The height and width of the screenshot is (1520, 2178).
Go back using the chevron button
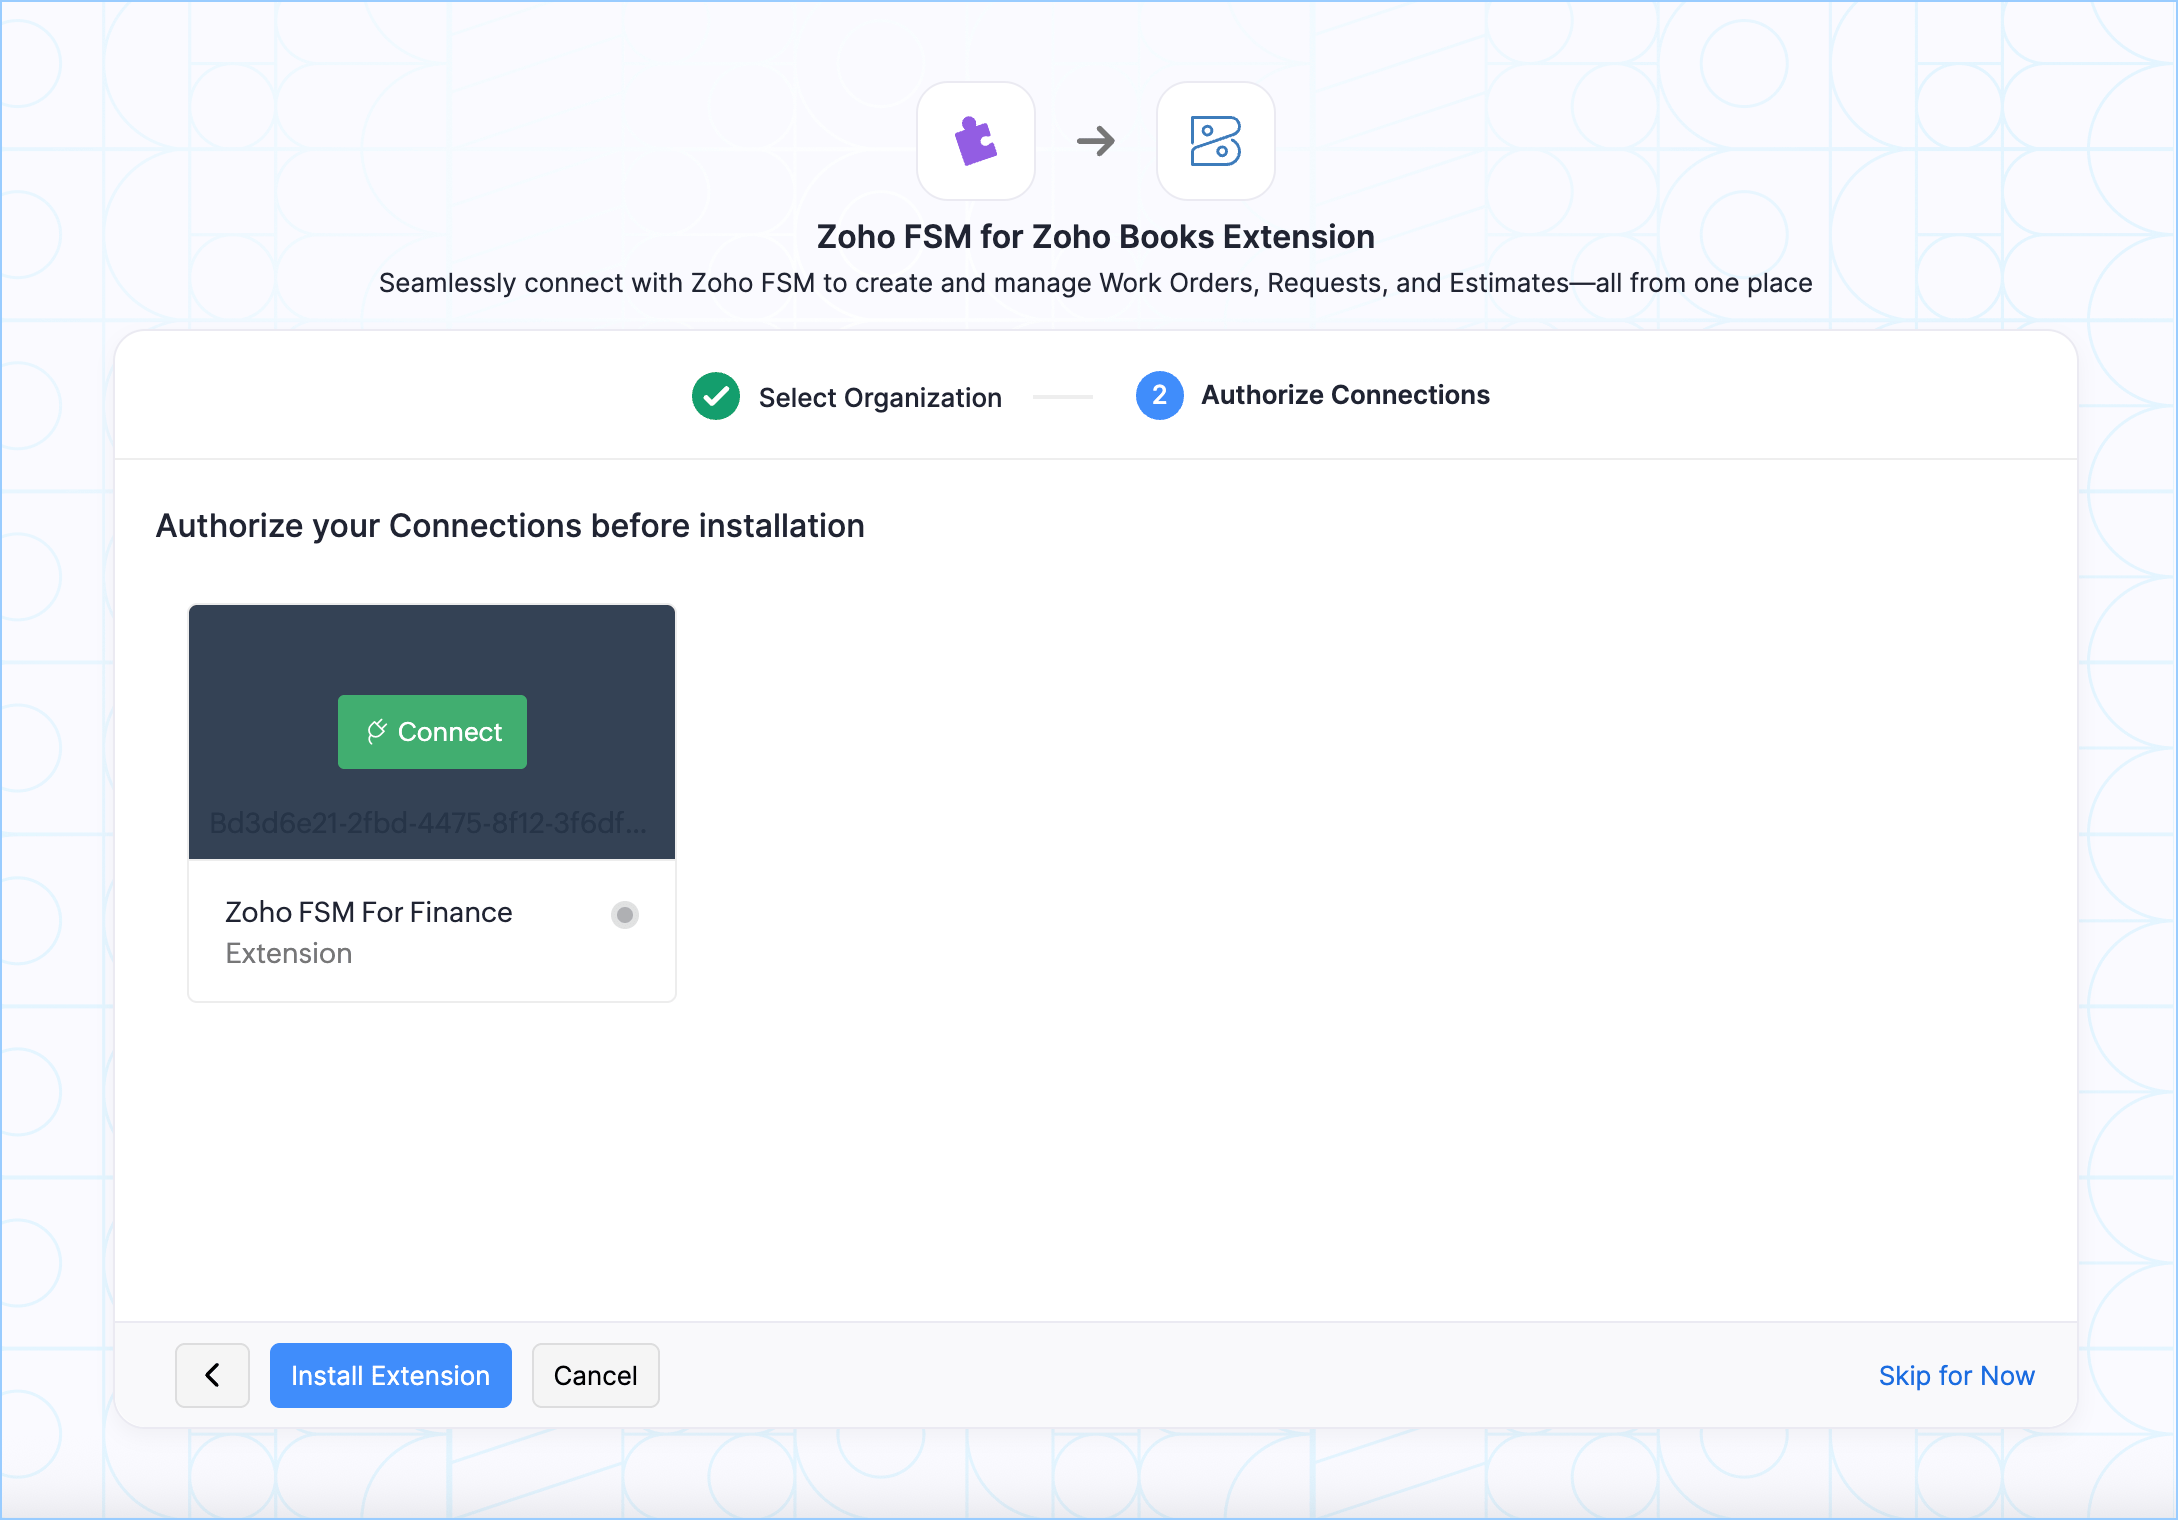[212, 1375]
